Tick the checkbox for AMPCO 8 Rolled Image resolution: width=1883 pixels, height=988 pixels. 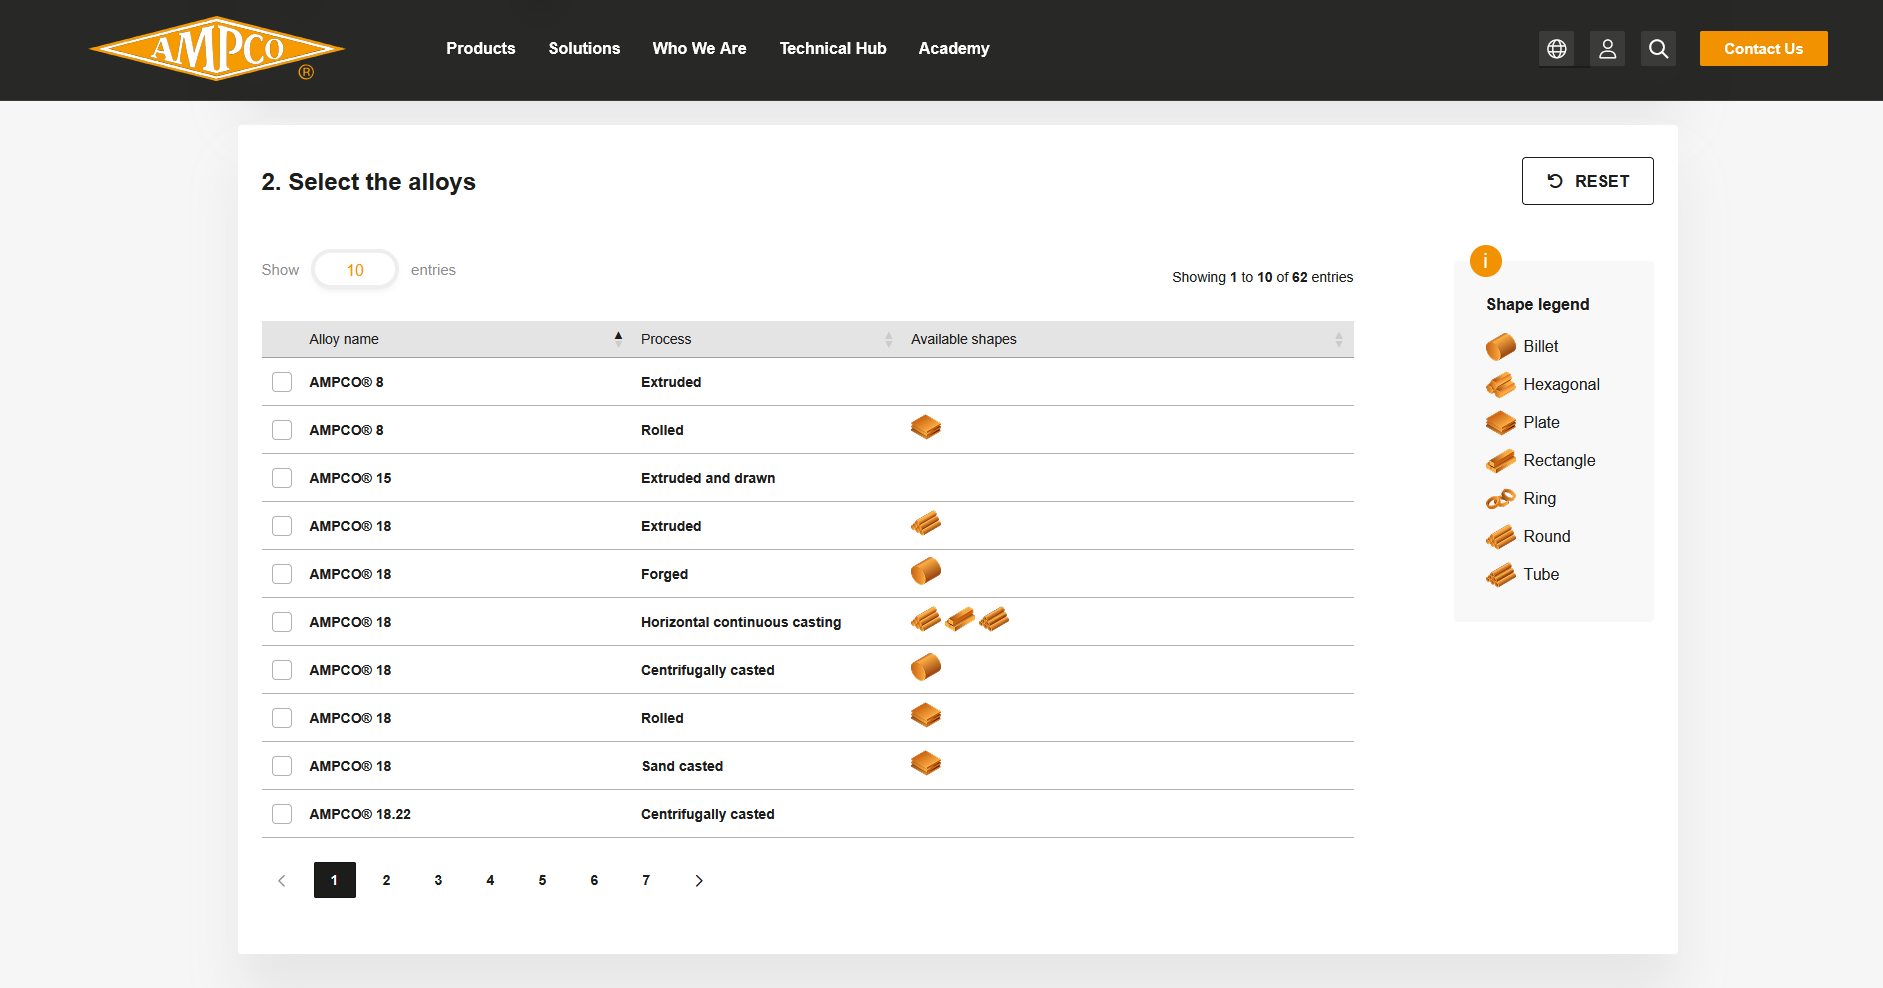click(x=282, y=430)
